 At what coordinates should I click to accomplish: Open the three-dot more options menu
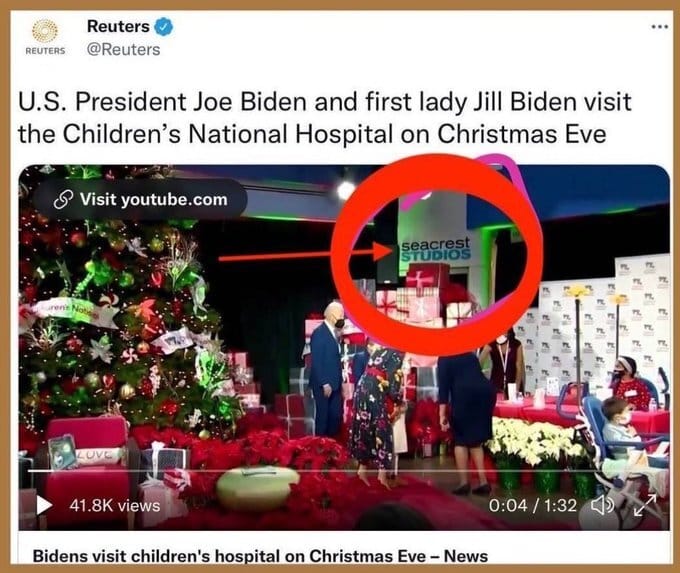pos(660,27)
